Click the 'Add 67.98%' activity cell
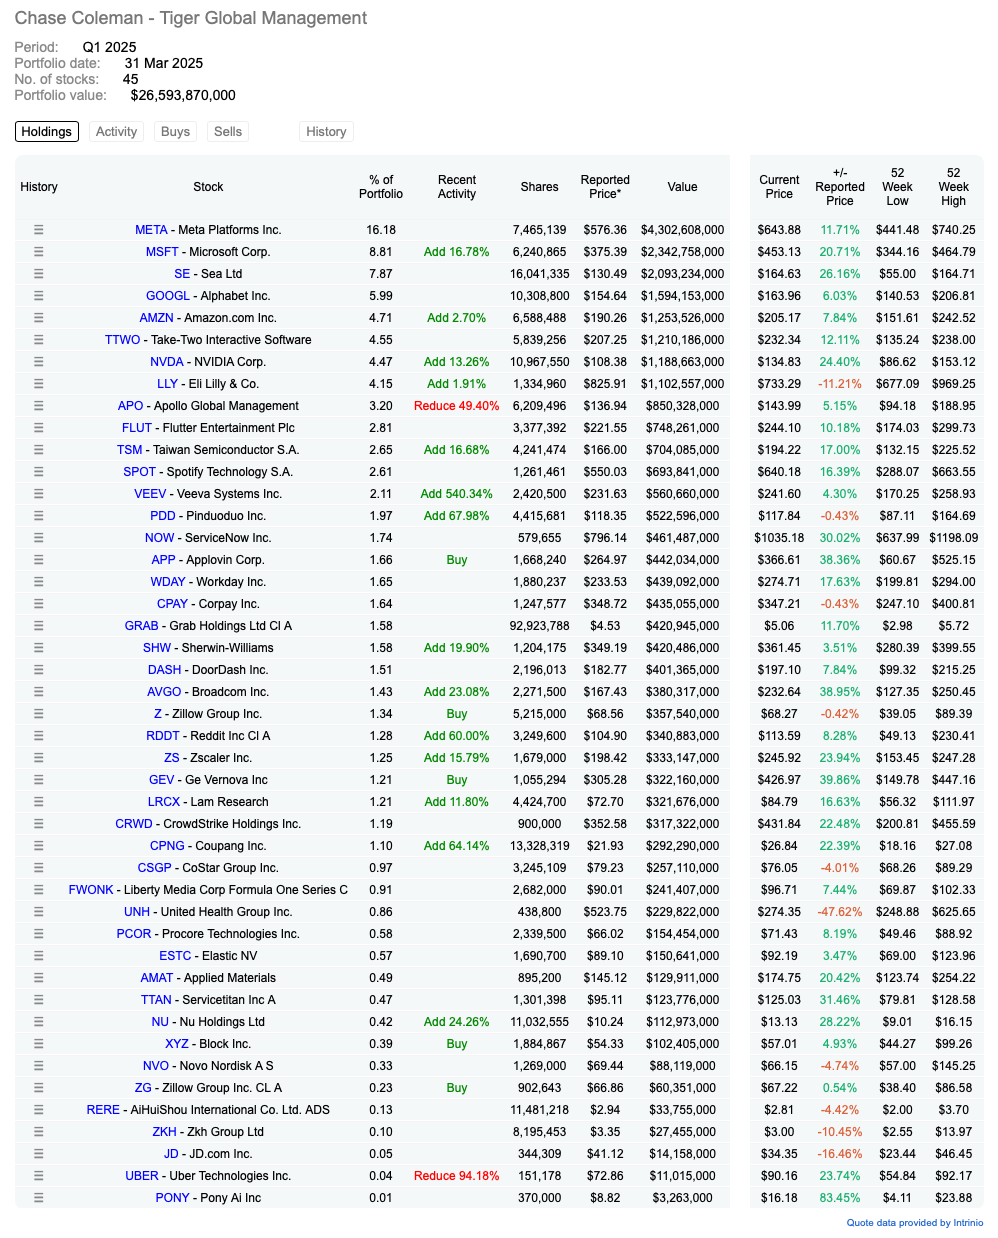The height and width of the screenshot is (1238, 998). [457, 516]
